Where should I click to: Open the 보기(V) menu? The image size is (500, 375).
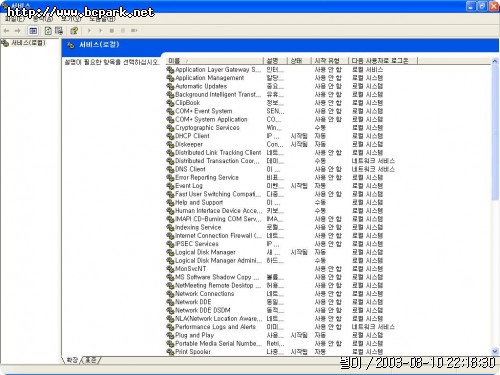(71, 19)
